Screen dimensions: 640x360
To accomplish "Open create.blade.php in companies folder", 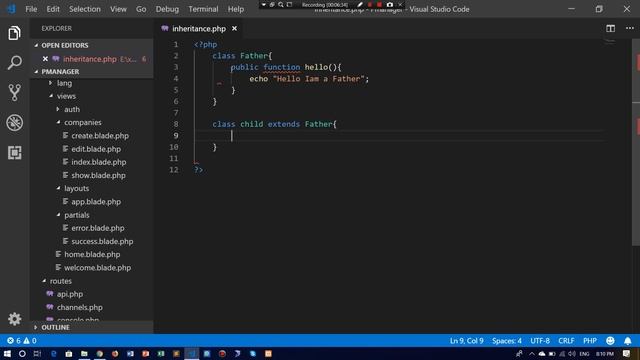I will pyautogui.click(x=100, y=136).
